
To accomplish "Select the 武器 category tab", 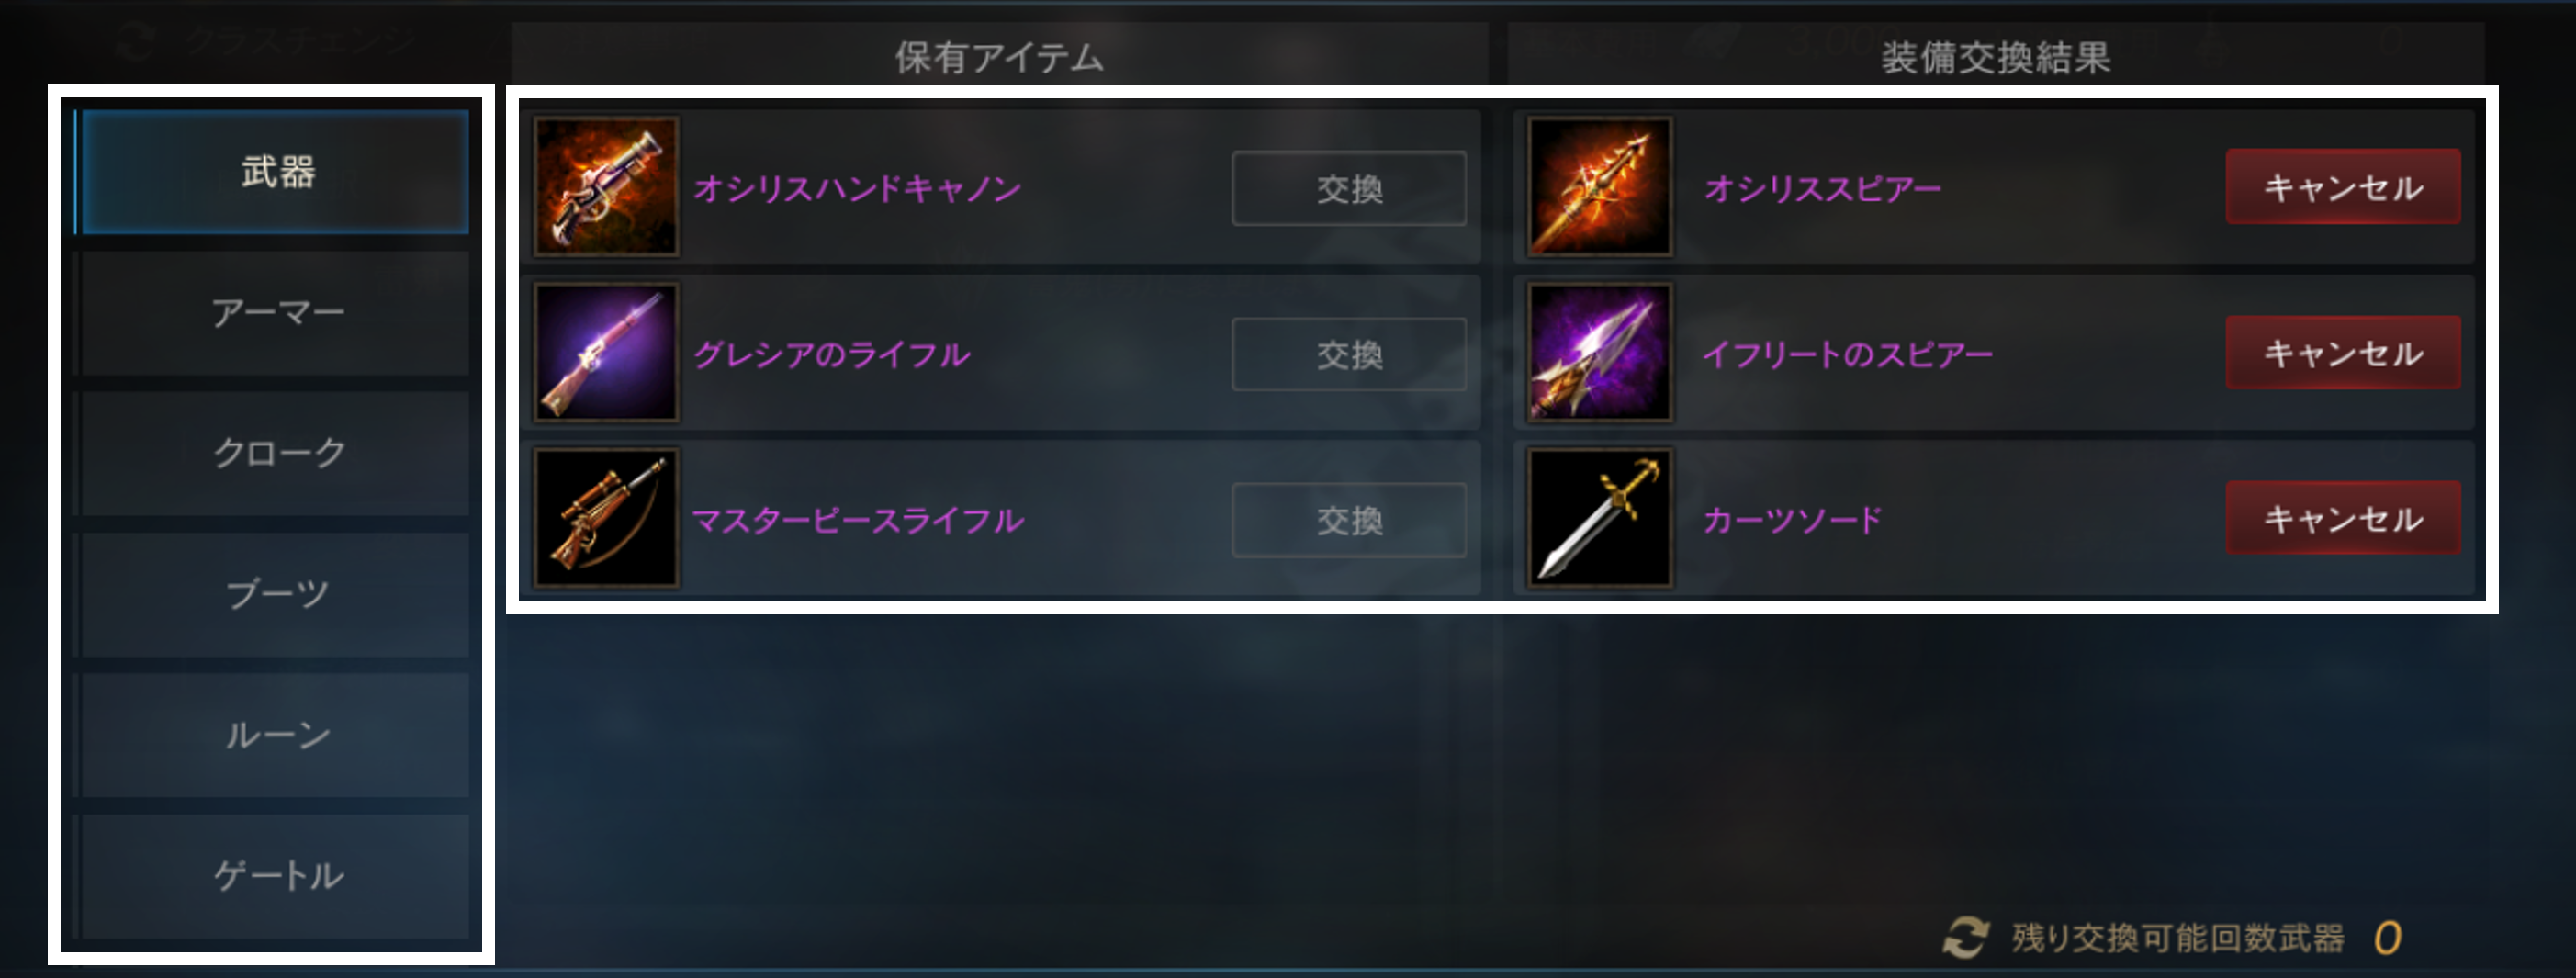I will tap(275, 172).
